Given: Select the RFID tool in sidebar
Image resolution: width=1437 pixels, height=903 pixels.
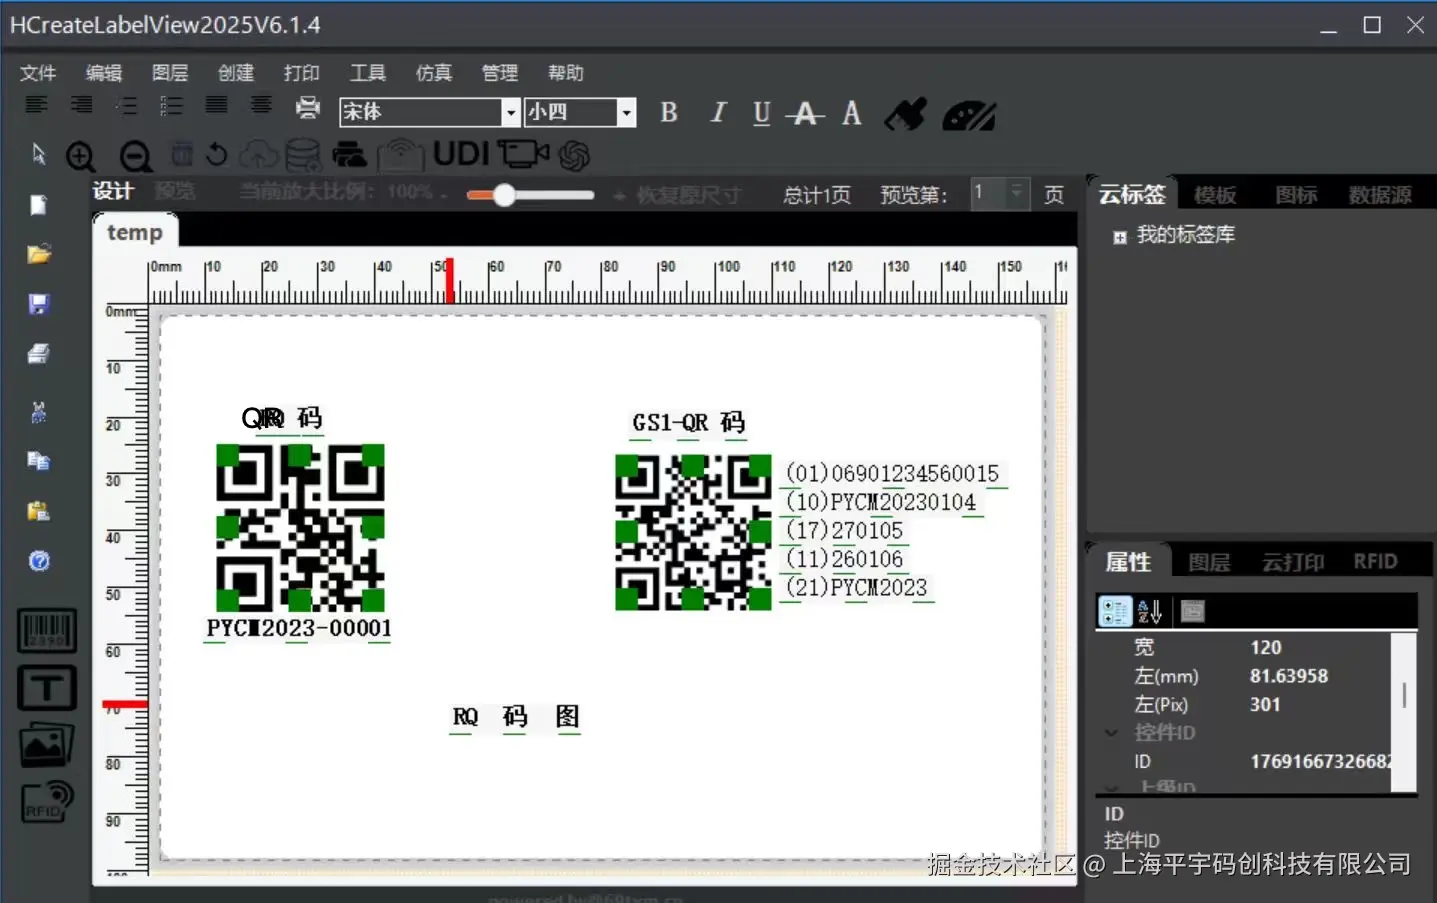Looking at the screenshot, I should tap(47, 802).
